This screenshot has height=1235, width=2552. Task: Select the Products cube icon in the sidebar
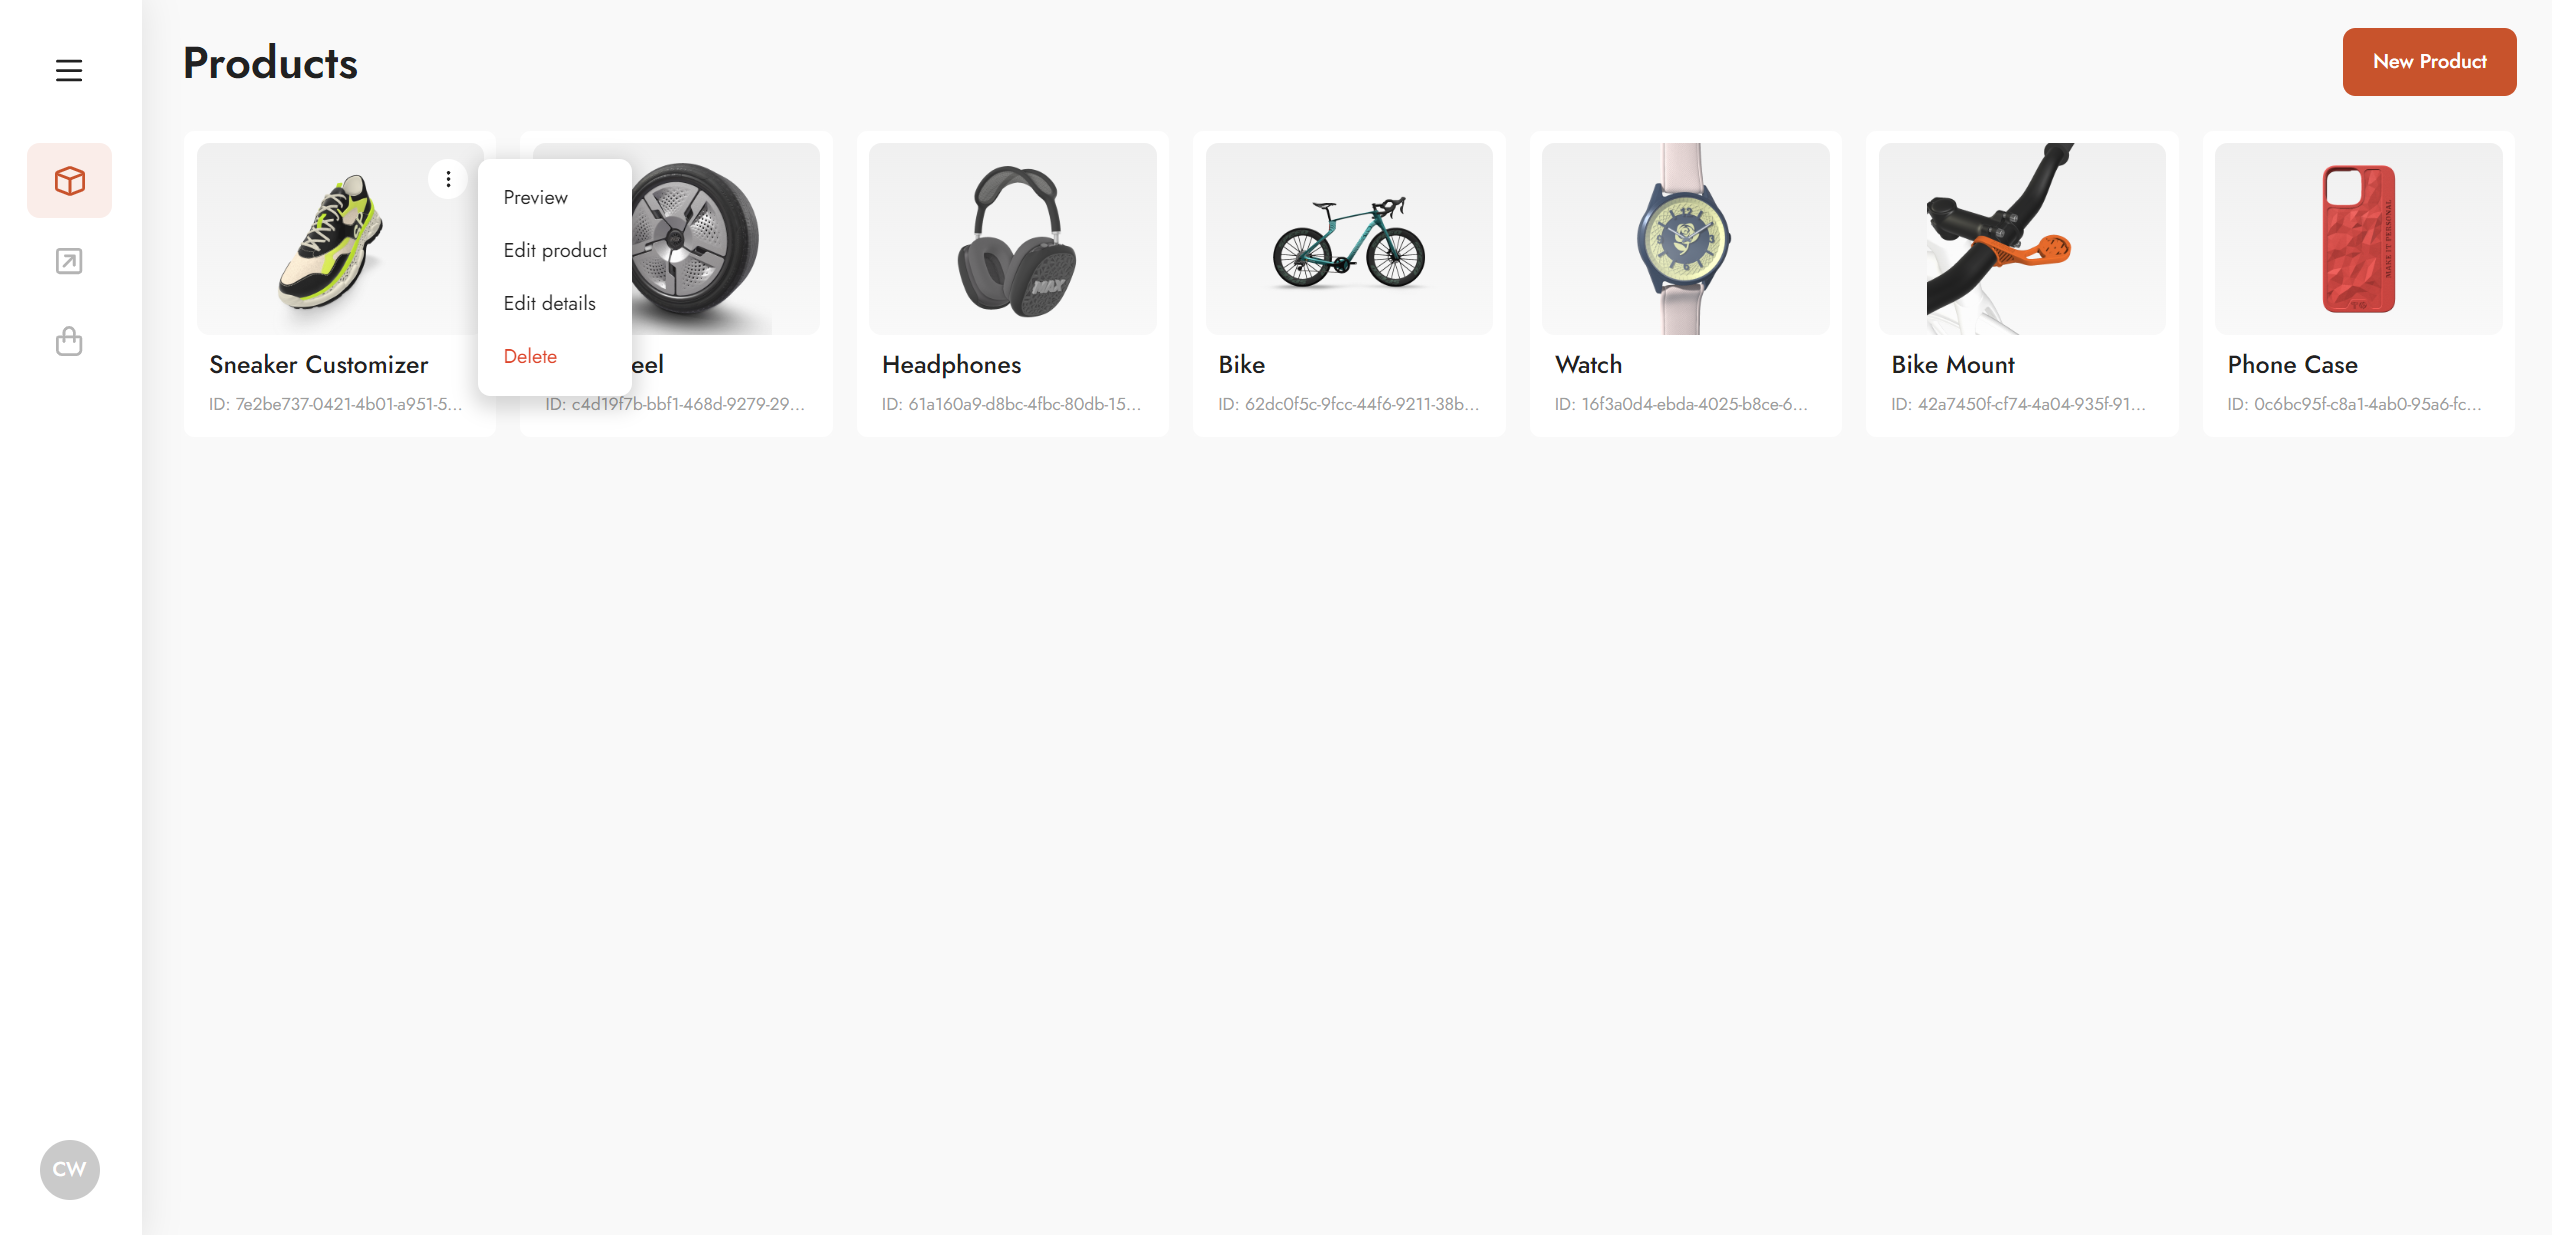point(69,181)
